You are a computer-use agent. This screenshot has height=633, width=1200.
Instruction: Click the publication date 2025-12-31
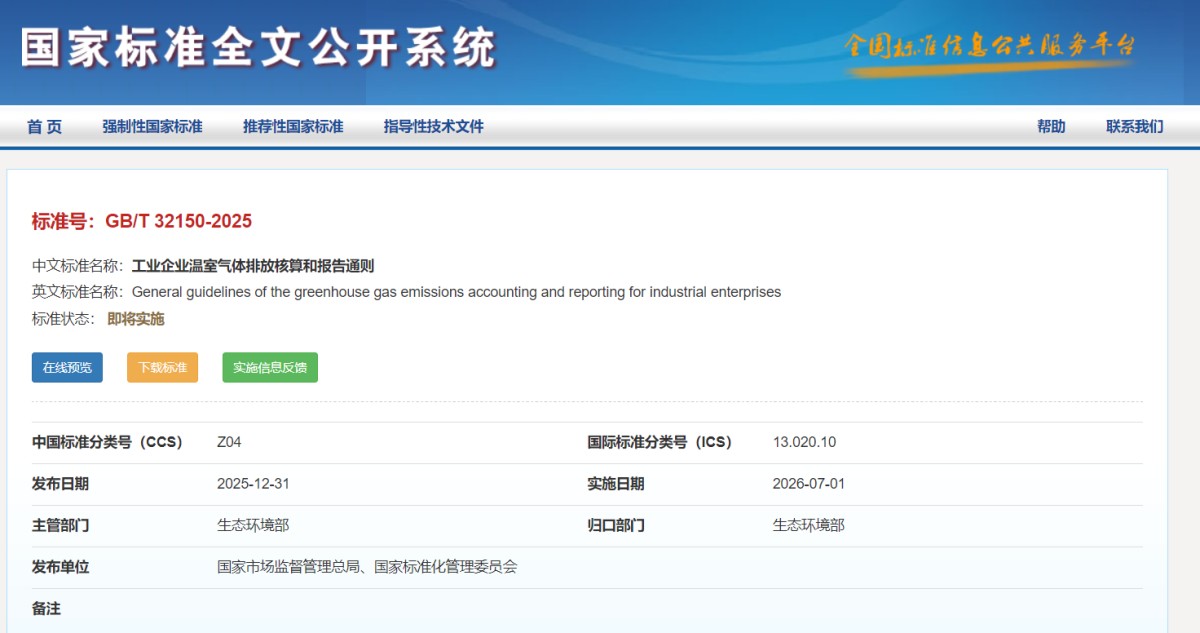coord(253,484)
